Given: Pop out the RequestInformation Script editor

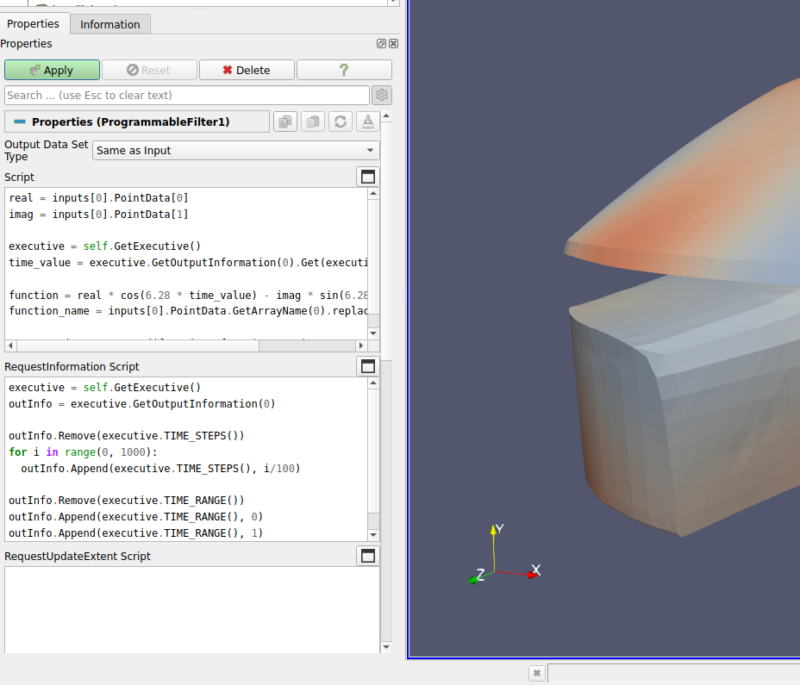Looking at the screenshot, I should point(367,367).
